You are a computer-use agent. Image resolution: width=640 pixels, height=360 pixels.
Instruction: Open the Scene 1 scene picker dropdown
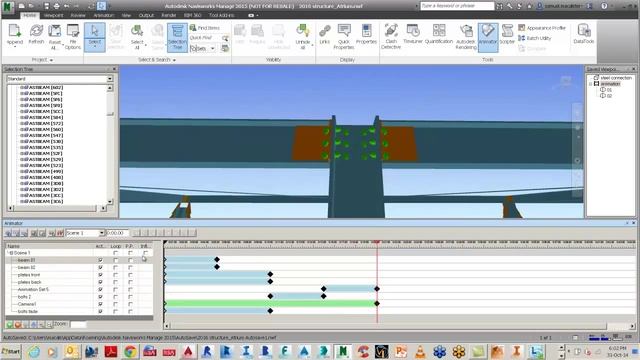[102, 233]
